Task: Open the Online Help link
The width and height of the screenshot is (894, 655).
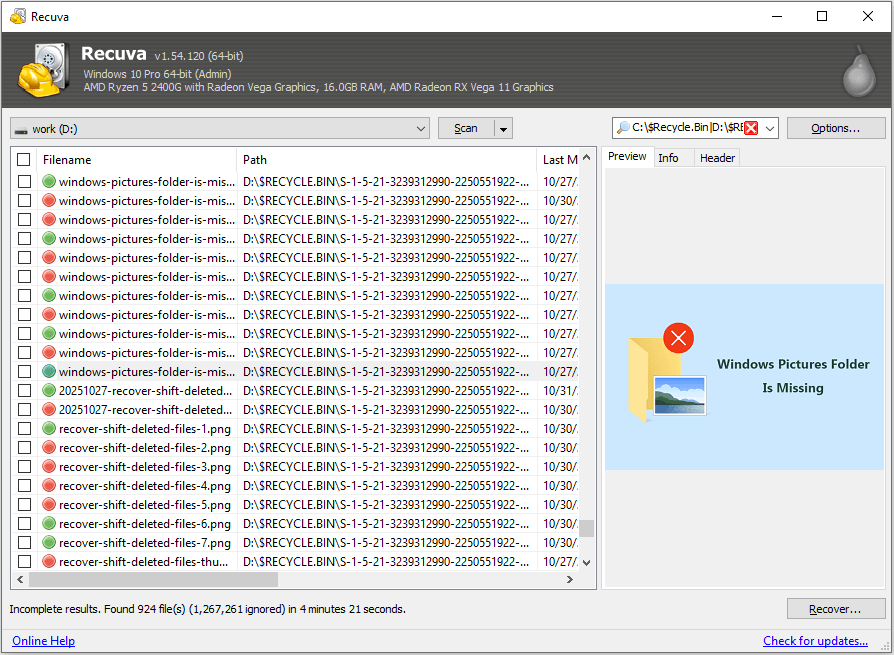Action: coord(43,641)
